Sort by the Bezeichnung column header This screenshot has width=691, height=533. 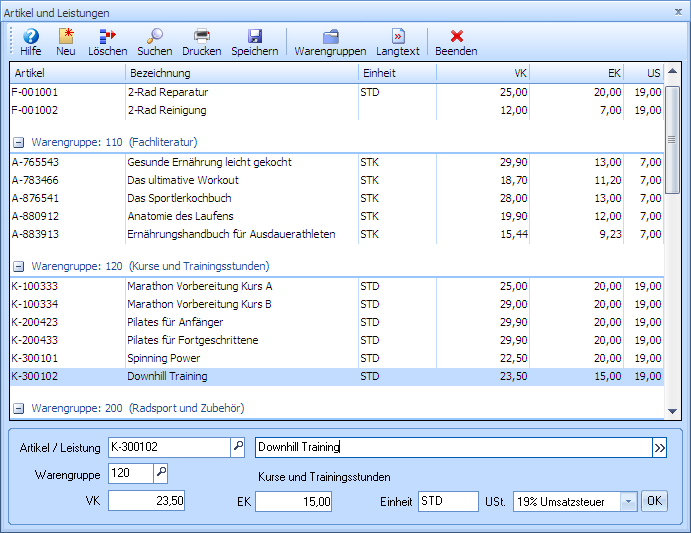[x=242, y=73]
